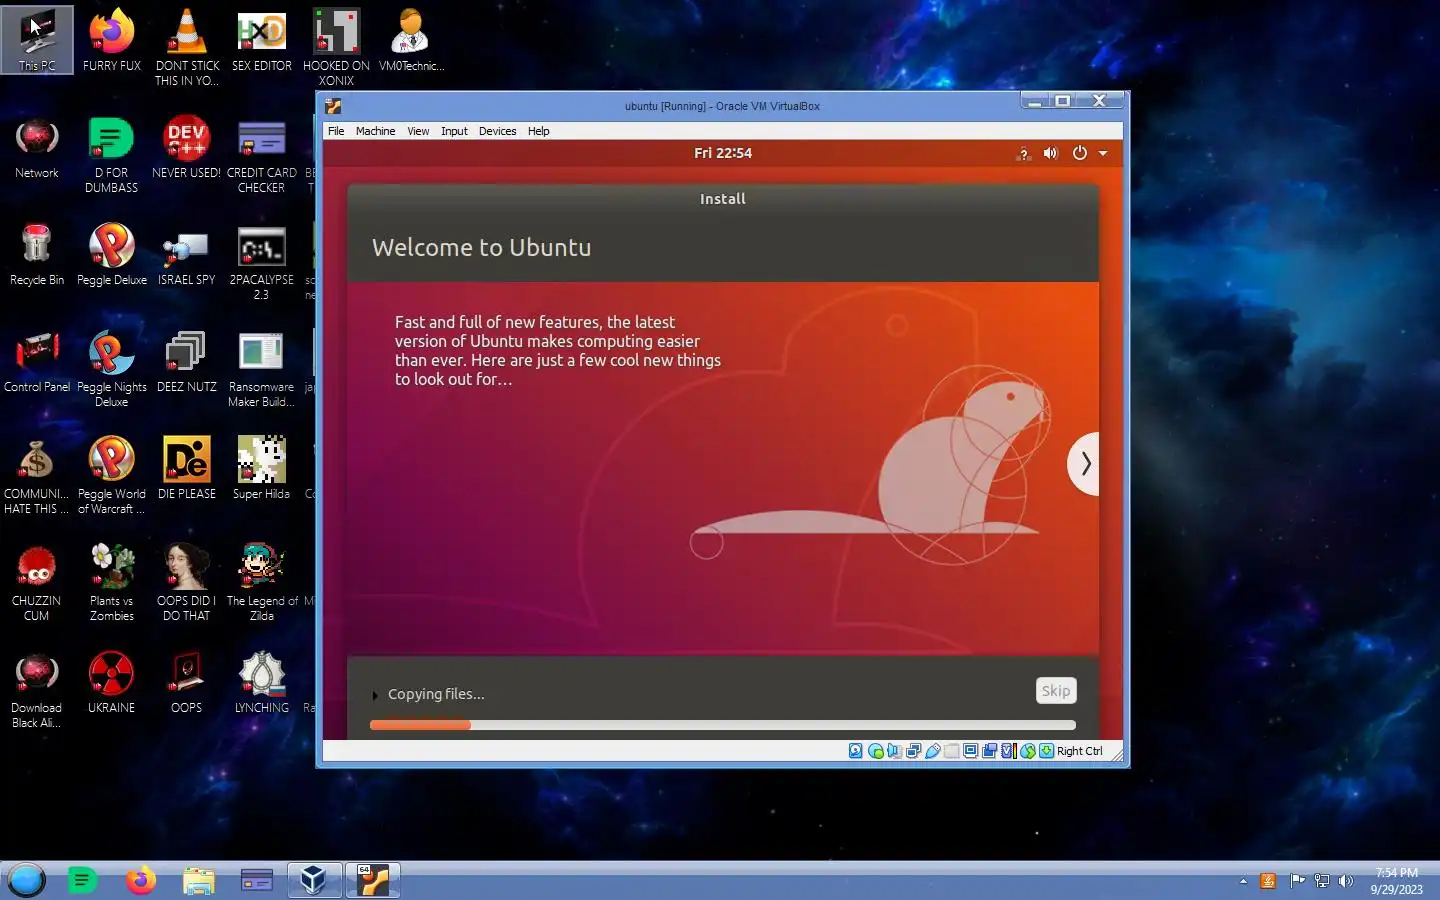Open the taskbar clock showing 7:54 PM
Viewport: 1440px width, 900px height.
pos(1396,881)
